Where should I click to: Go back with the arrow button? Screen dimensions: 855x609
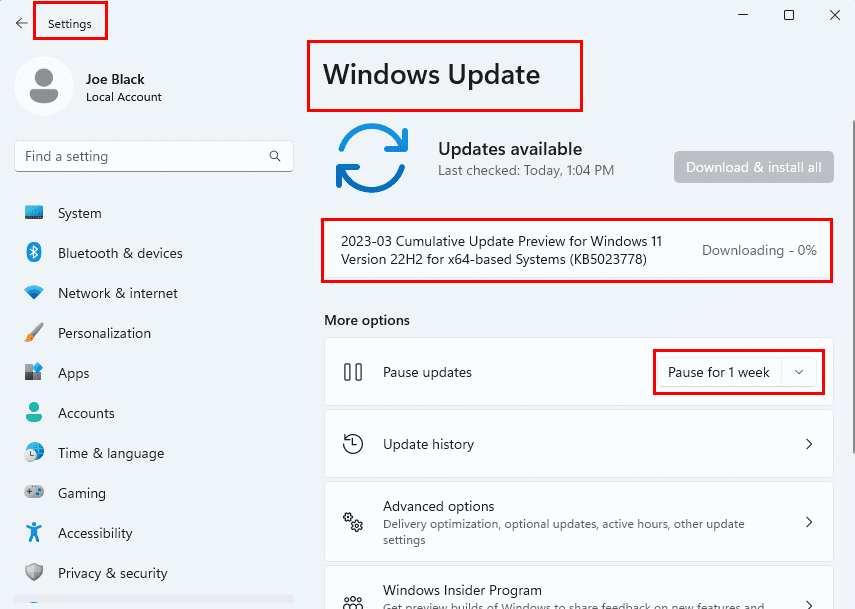pyautogui.click(x=21, y=23)
